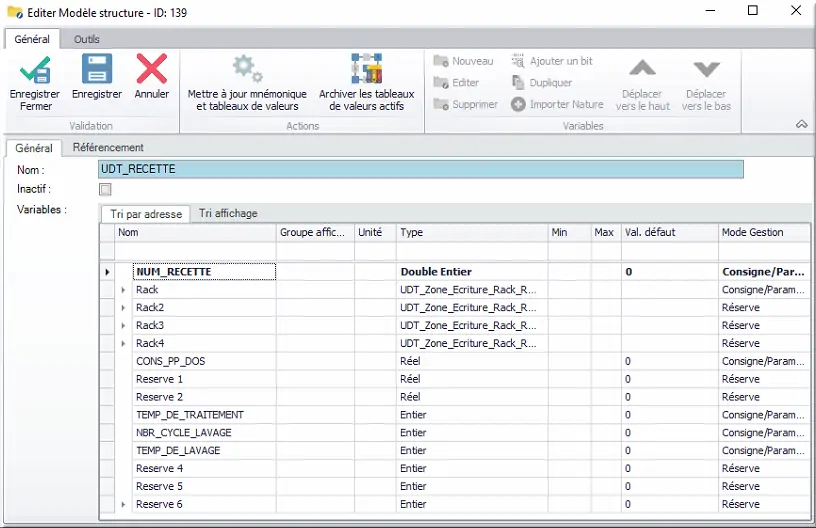Collapse the ribbon with the chevron
Viewport: 816px width, 528px height.
(801, 124)
